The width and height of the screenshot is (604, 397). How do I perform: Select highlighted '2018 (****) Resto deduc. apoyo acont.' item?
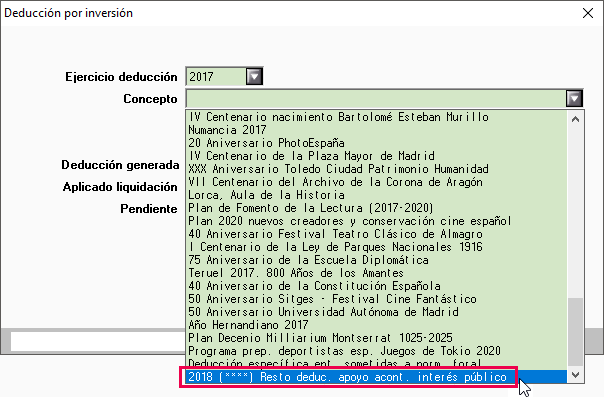(376, 377)
